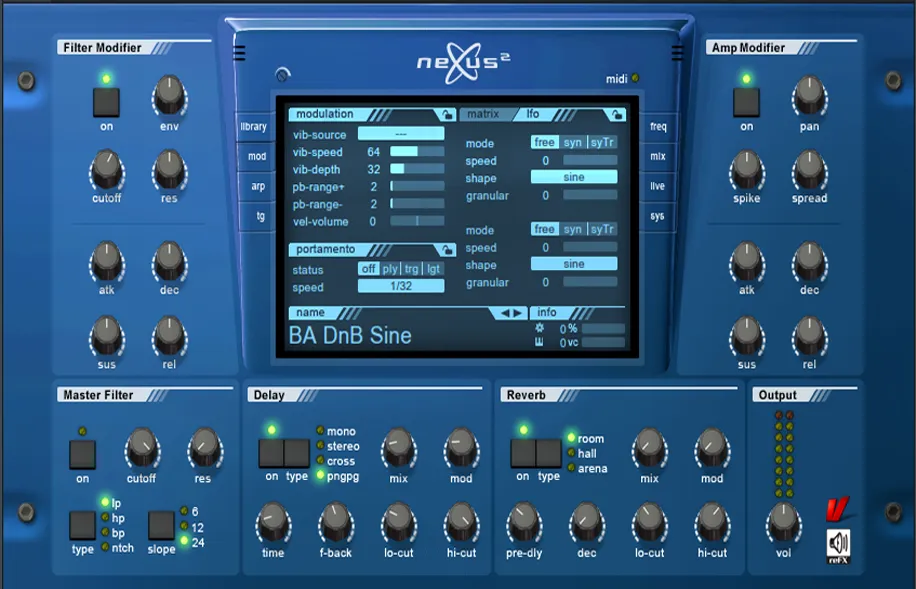This screenshot has width=916, height=589.
Task: Open portamento speed 1/32 dropdown
Action: pos(401,286)
